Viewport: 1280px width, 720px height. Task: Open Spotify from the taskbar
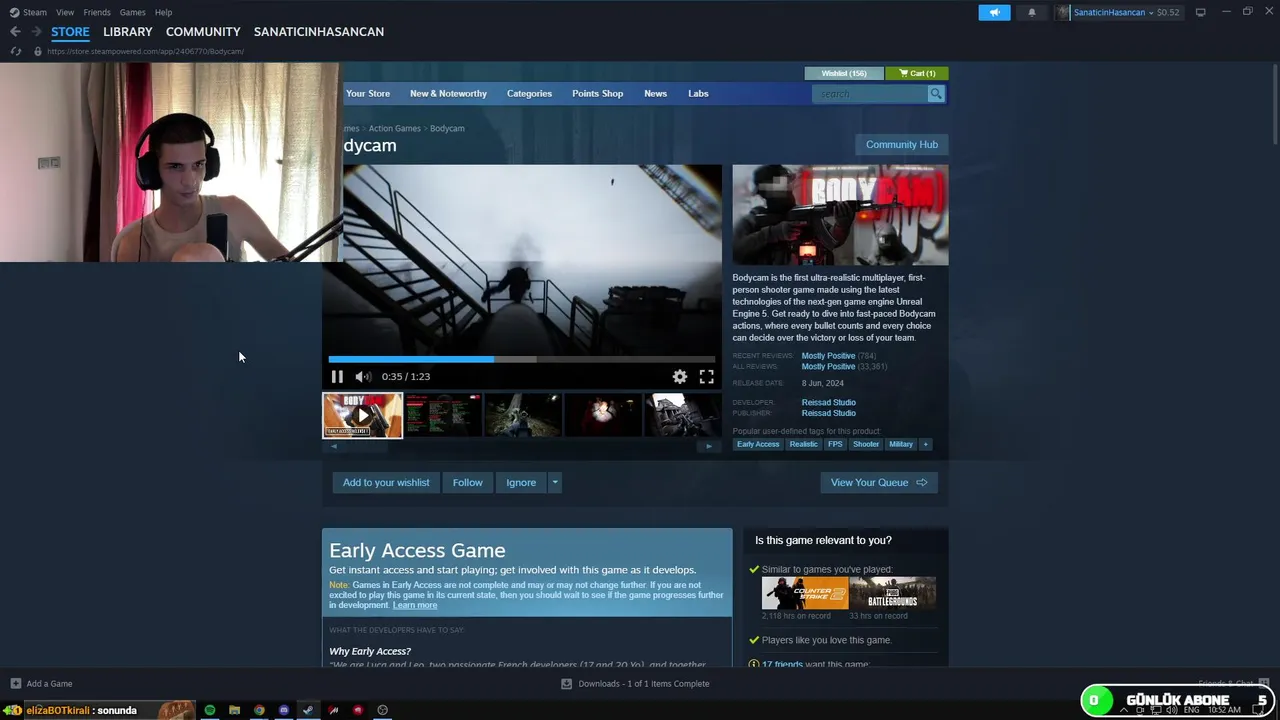(210, 710)
